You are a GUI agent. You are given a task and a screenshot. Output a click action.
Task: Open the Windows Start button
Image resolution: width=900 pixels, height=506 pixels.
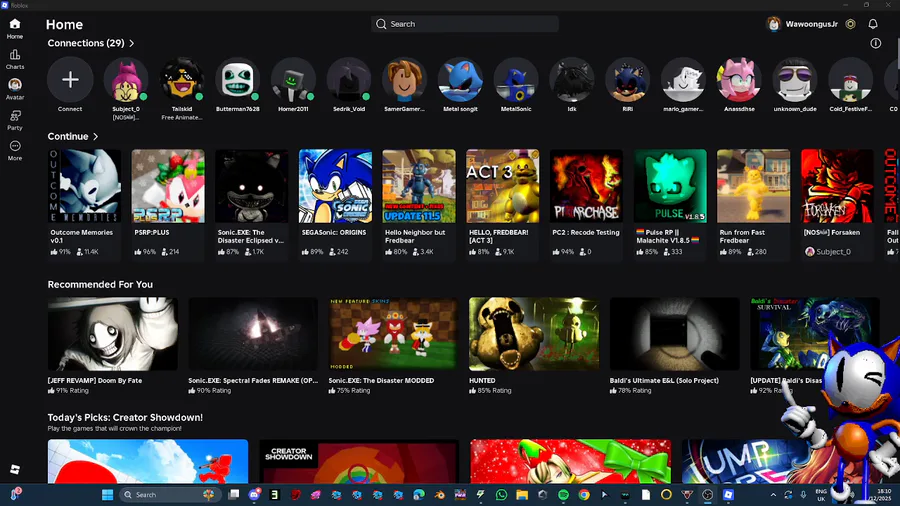107,495
